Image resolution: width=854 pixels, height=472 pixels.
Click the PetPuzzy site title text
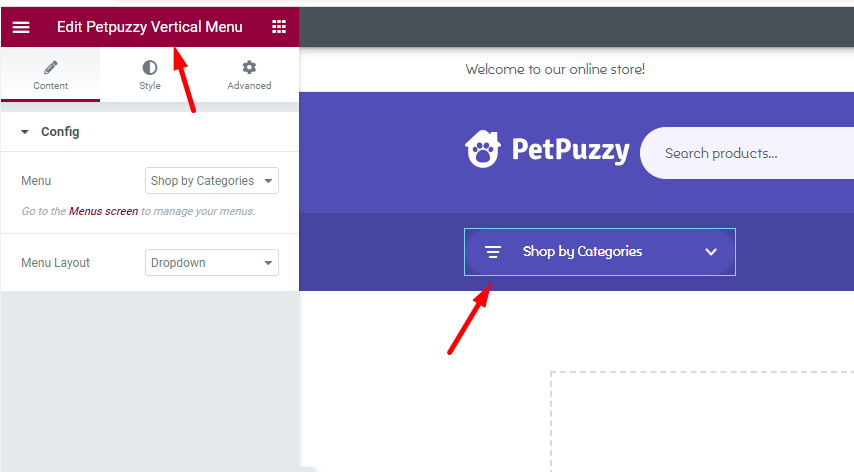coord(570,150)
